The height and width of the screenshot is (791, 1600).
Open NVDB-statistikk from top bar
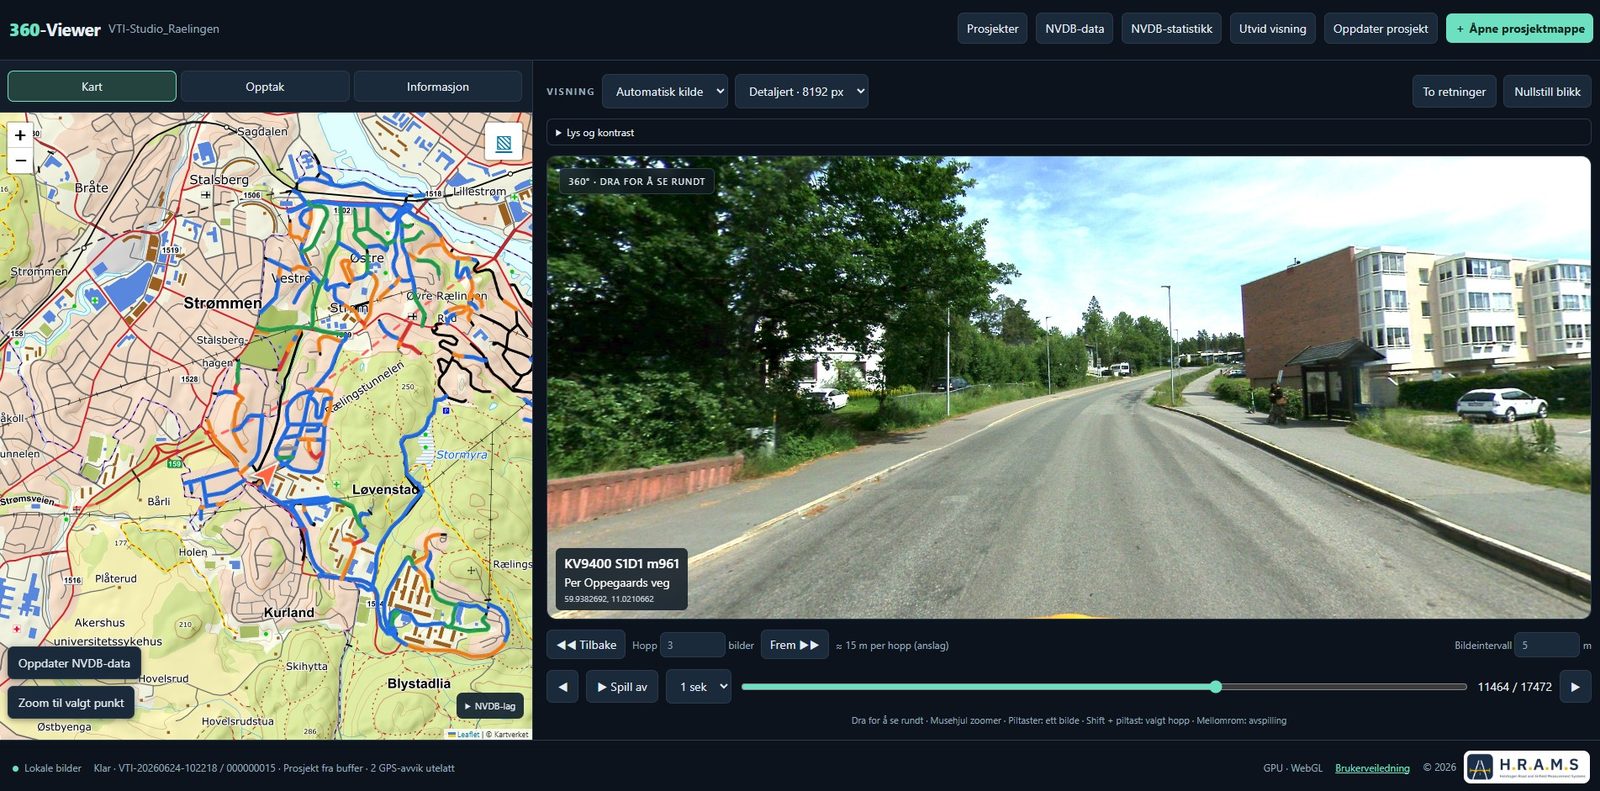1172,28
